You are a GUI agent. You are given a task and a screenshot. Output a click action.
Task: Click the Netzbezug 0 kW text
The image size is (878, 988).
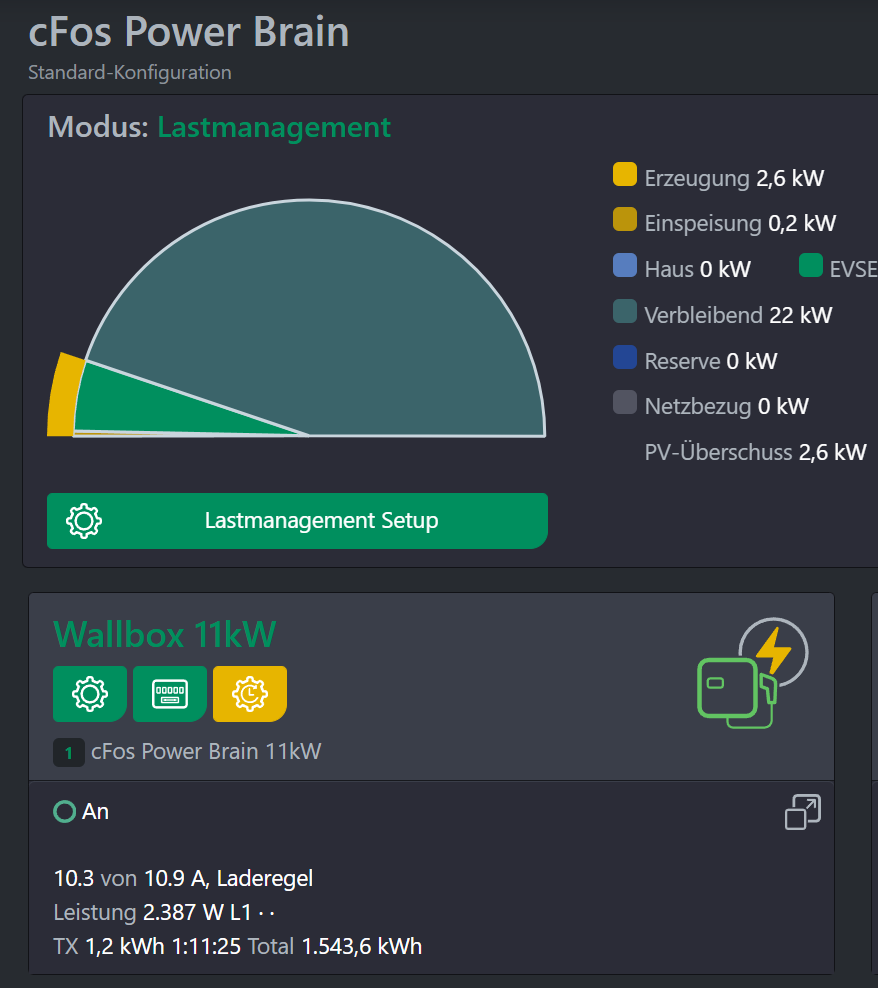[x=726, y=406]
